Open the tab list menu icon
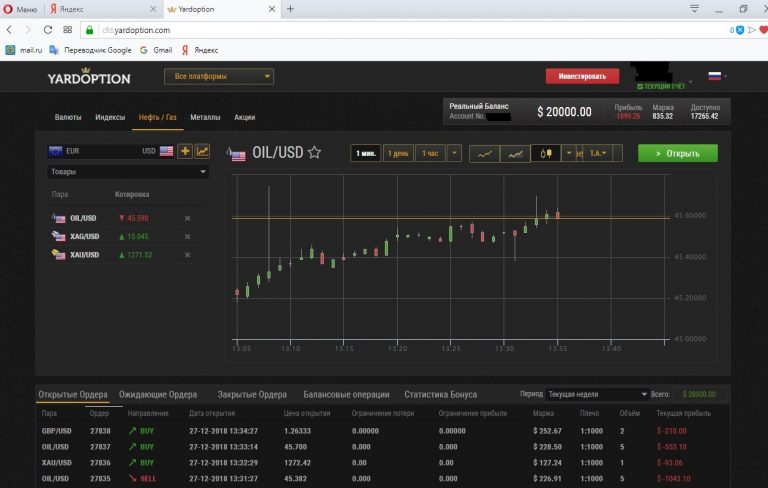Screen dimensions: 768x488 pos(694,9)
